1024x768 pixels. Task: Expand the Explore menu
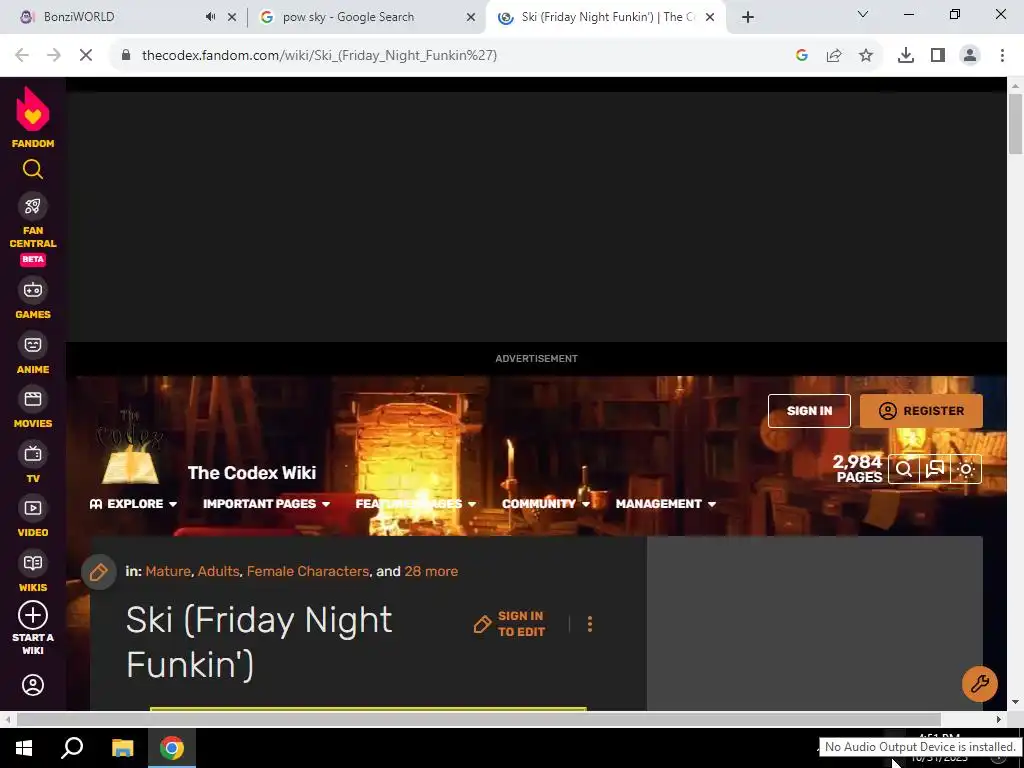point(133,504)
